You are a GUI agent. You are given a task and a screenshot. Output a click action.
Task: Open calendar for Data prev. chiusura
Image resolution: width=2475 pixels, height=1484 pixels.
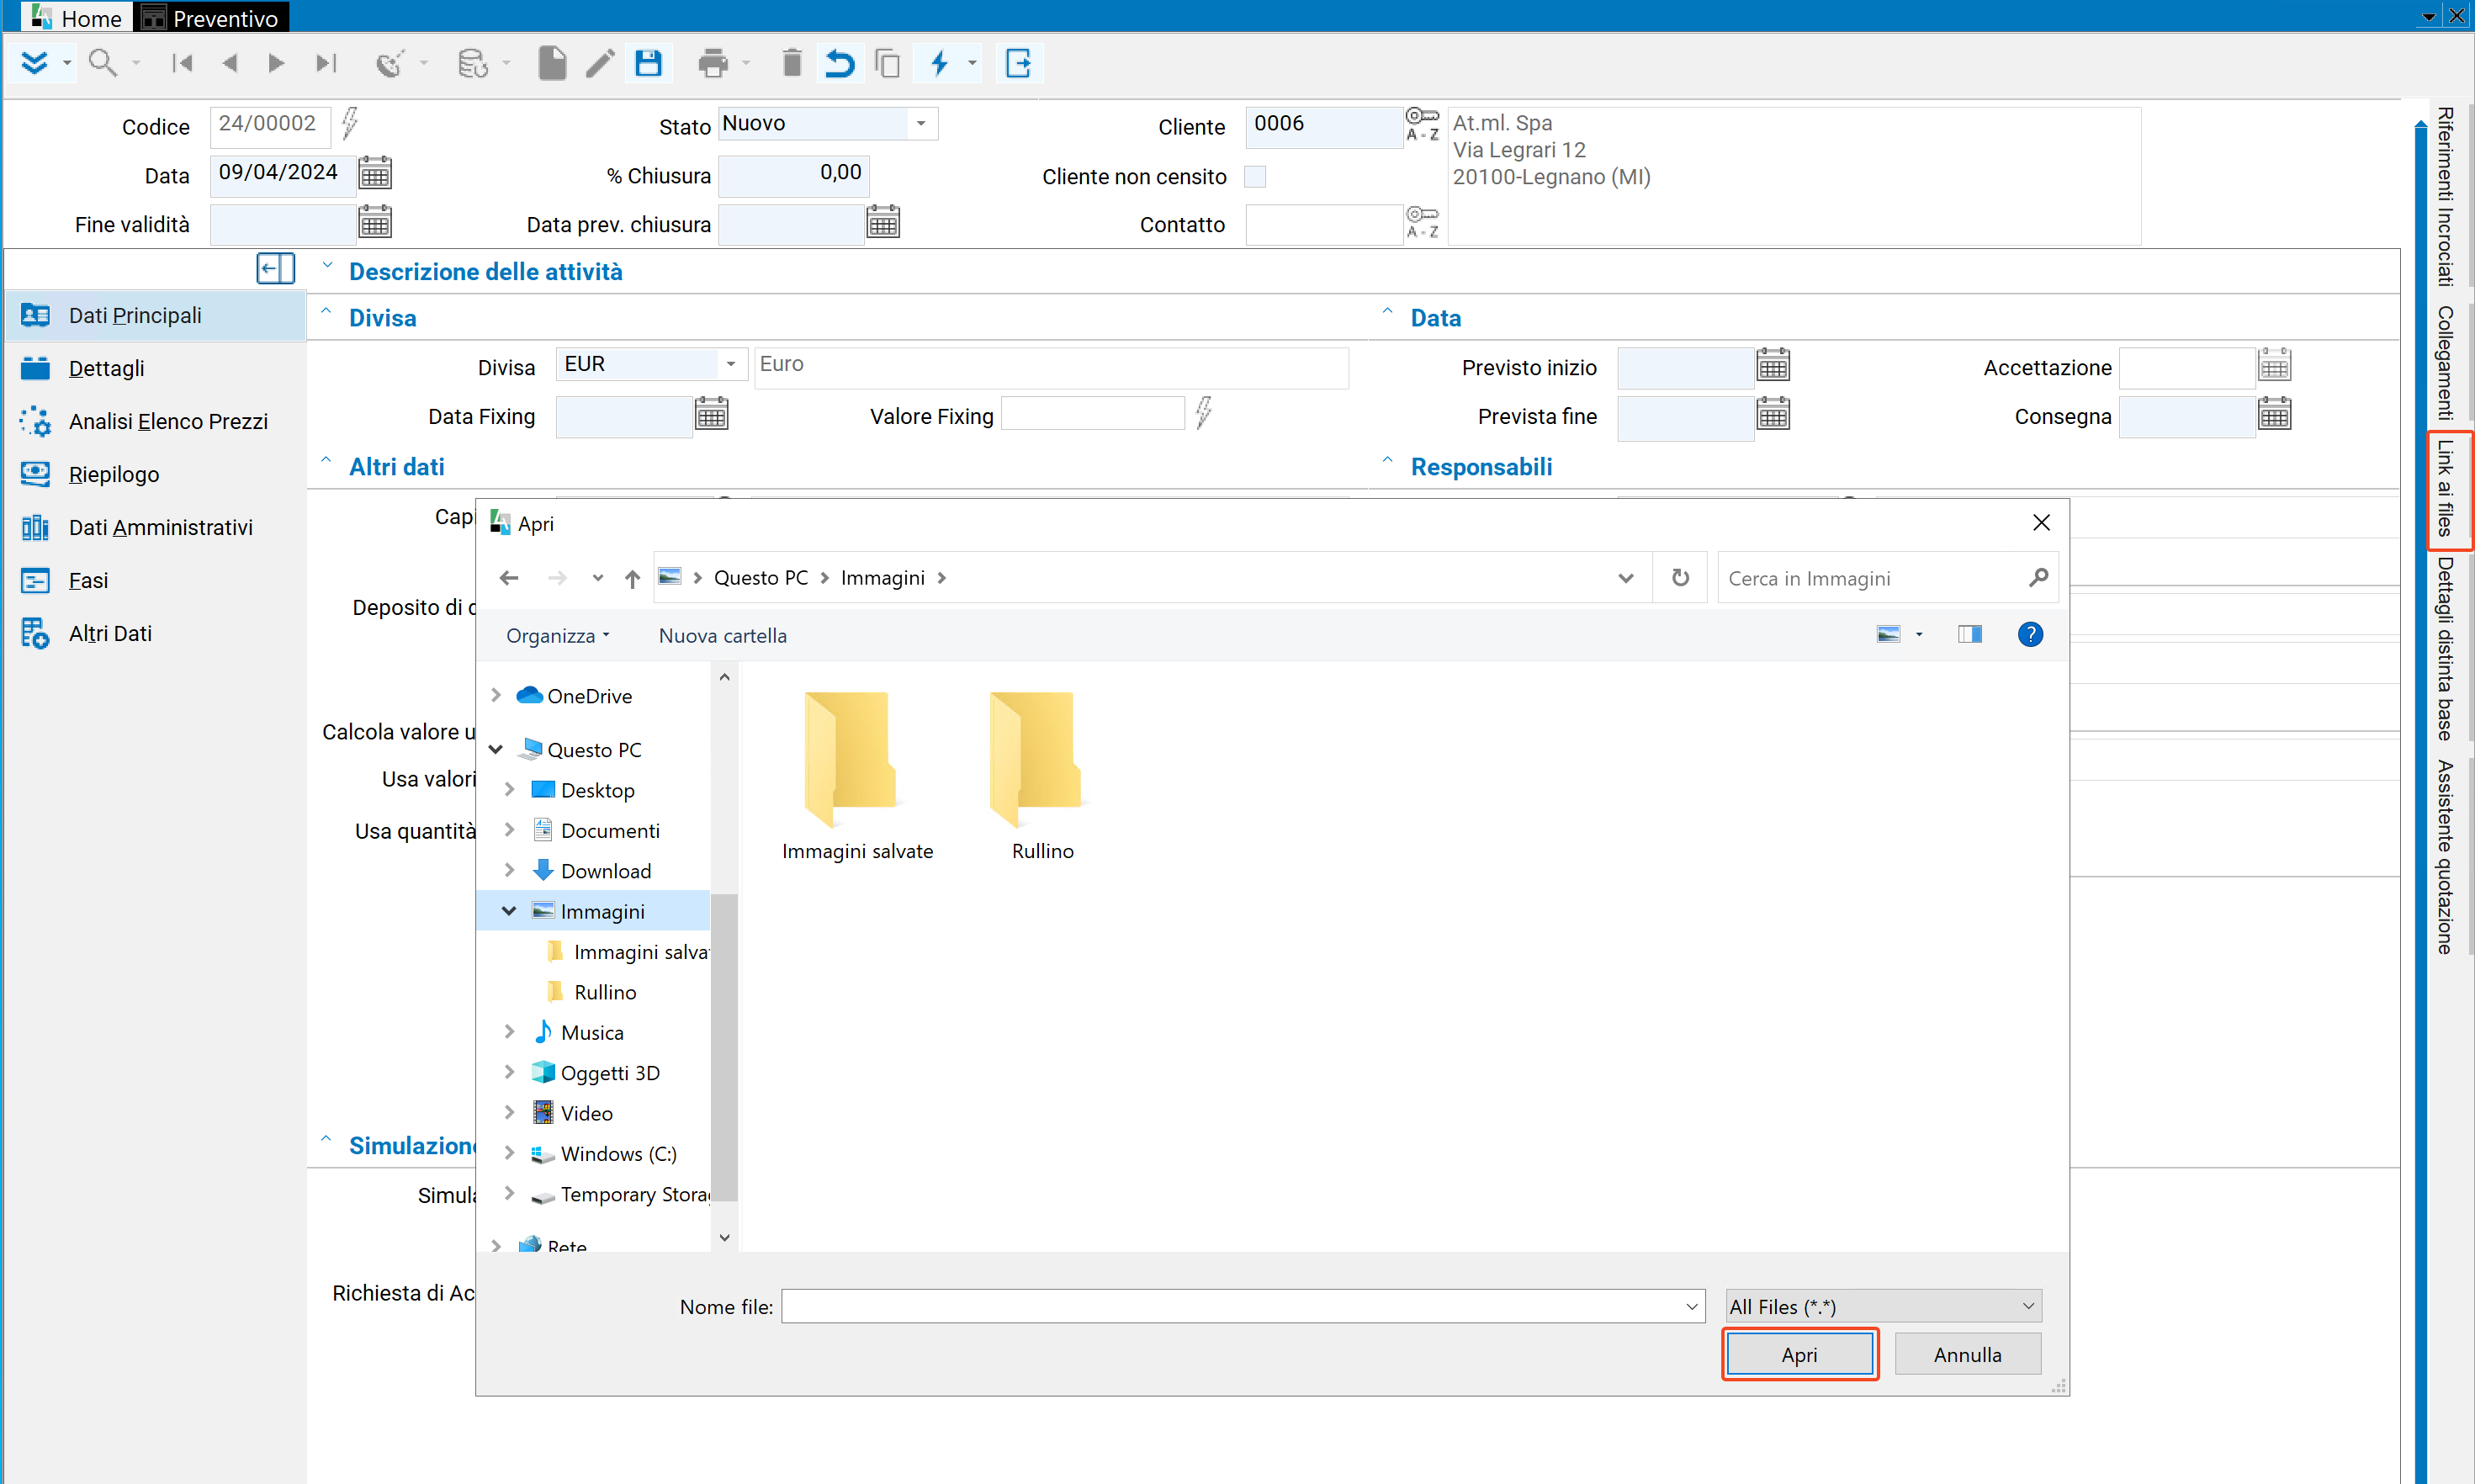click(883, 223)
